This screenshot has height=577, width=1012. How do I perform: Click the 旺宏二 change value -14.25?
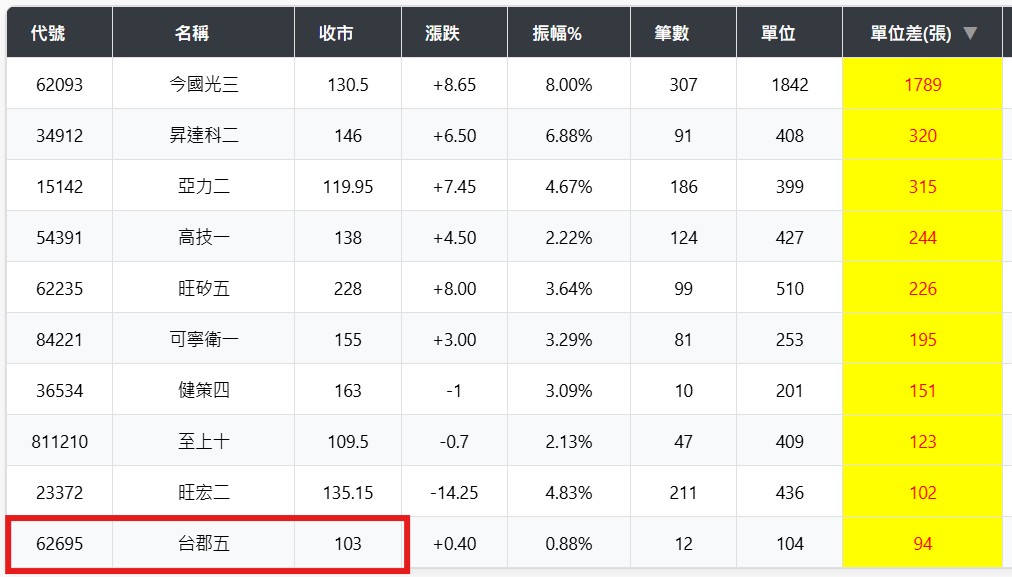(454, 493)
